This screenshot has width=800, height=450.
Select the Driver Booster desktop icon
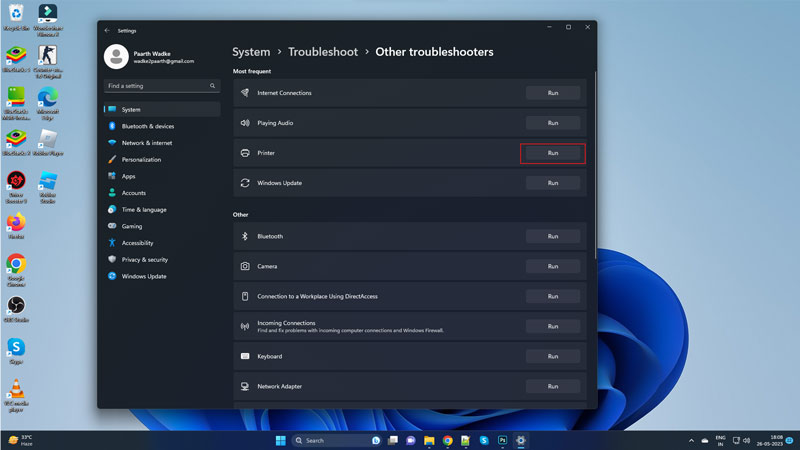tap(16, 187)
